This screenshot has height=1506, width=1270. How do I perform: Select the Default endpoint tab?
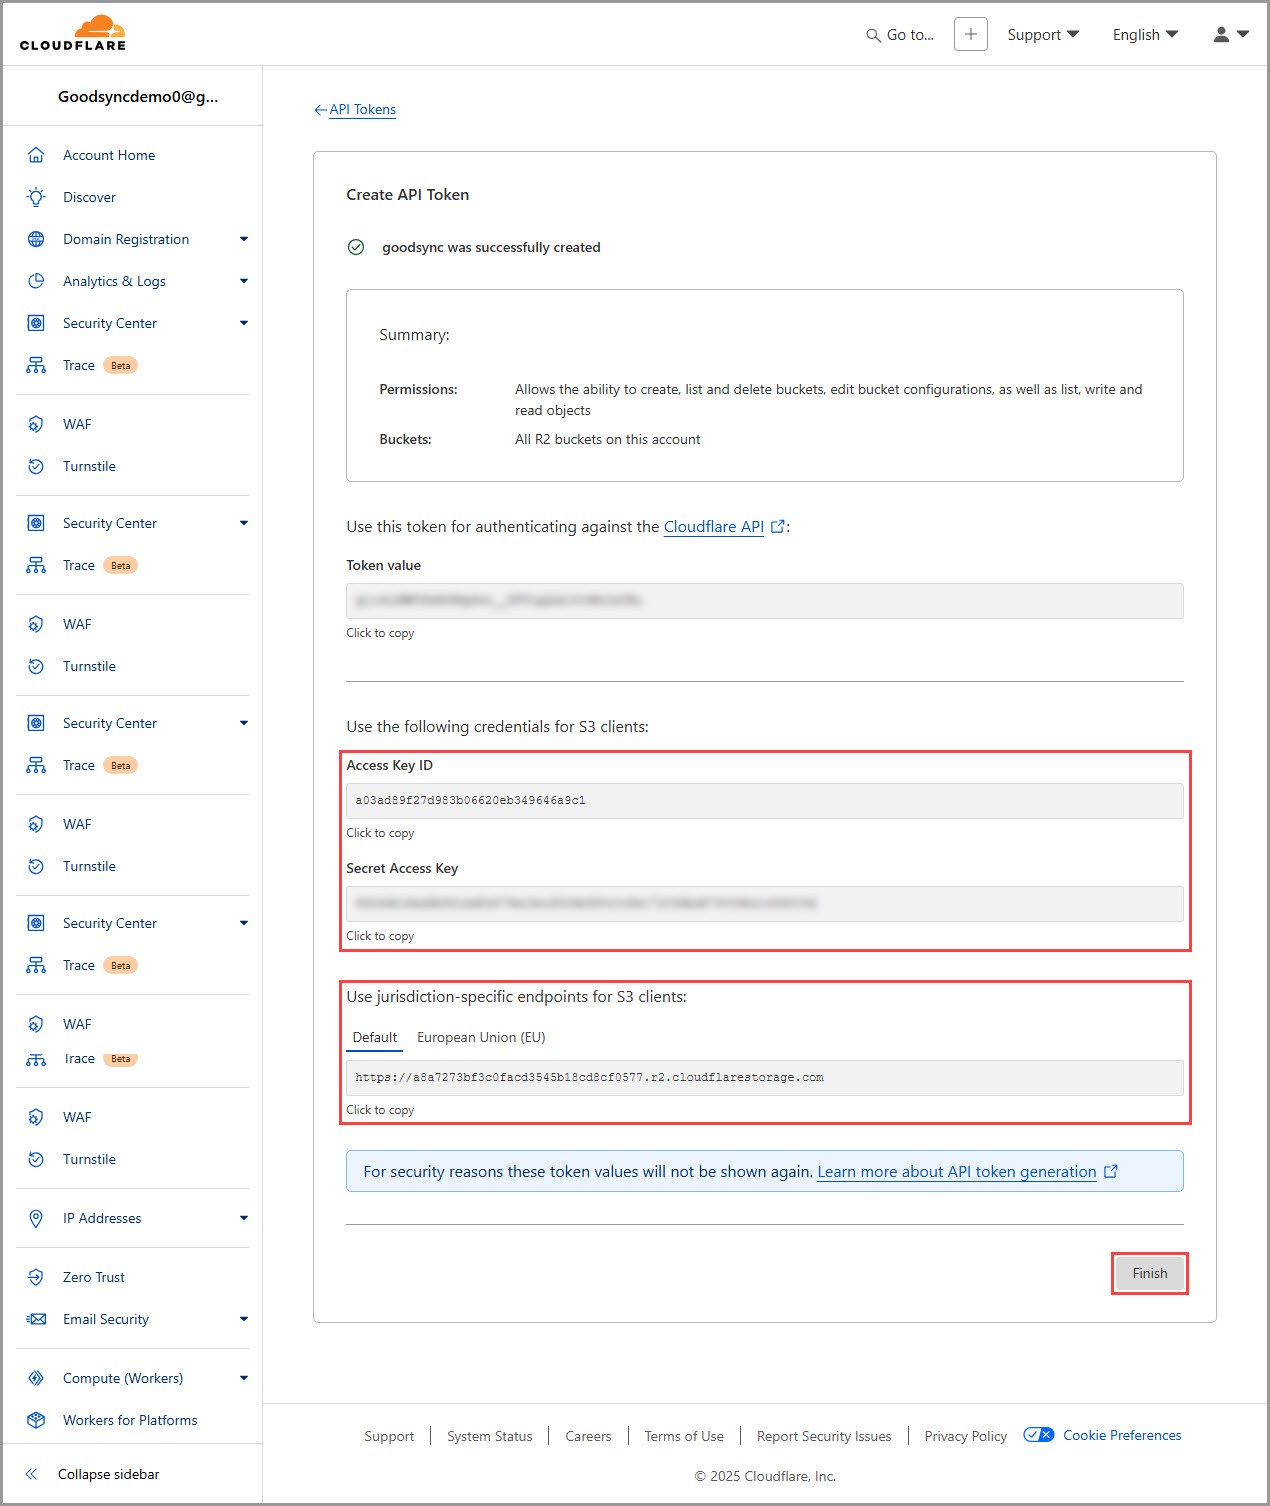pos(375,1037)
